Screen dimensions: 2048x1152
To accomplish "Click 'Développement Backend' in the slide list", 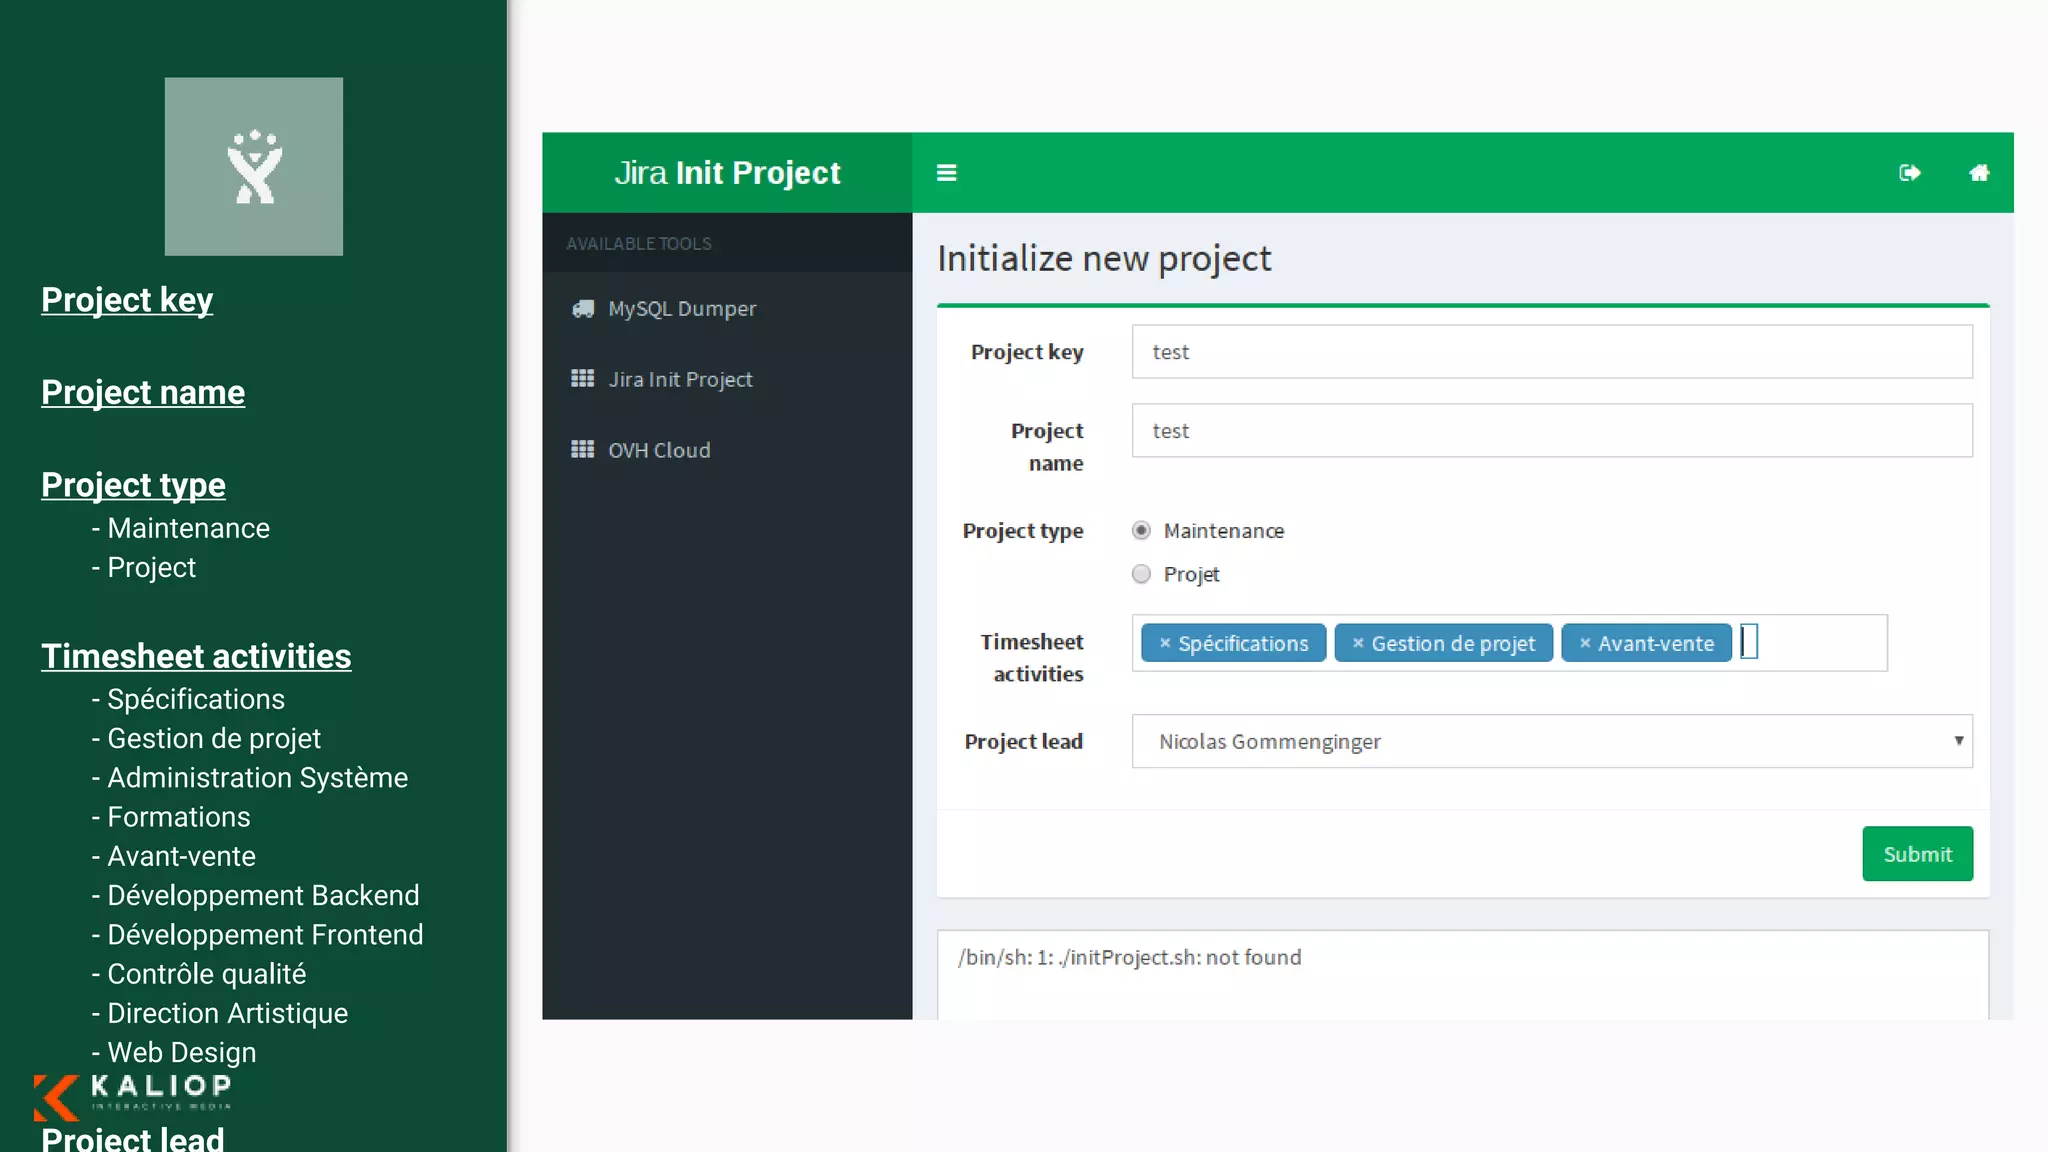I will (x=263, y=895).
